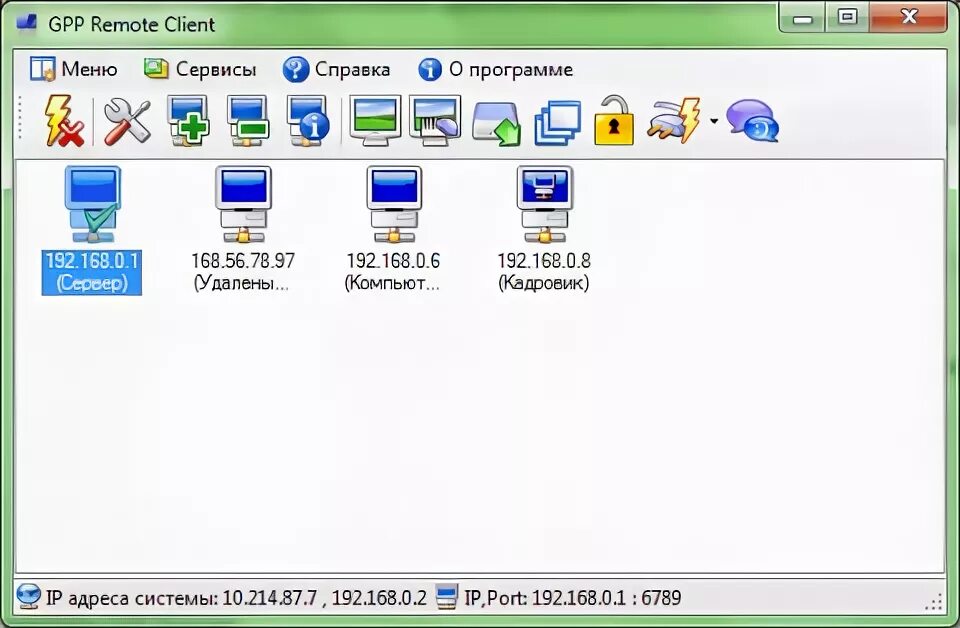960x628 pixels.
Task: Select the 168.56.78.97 (Удалены...) computer
Action: [x=242, y=231]
